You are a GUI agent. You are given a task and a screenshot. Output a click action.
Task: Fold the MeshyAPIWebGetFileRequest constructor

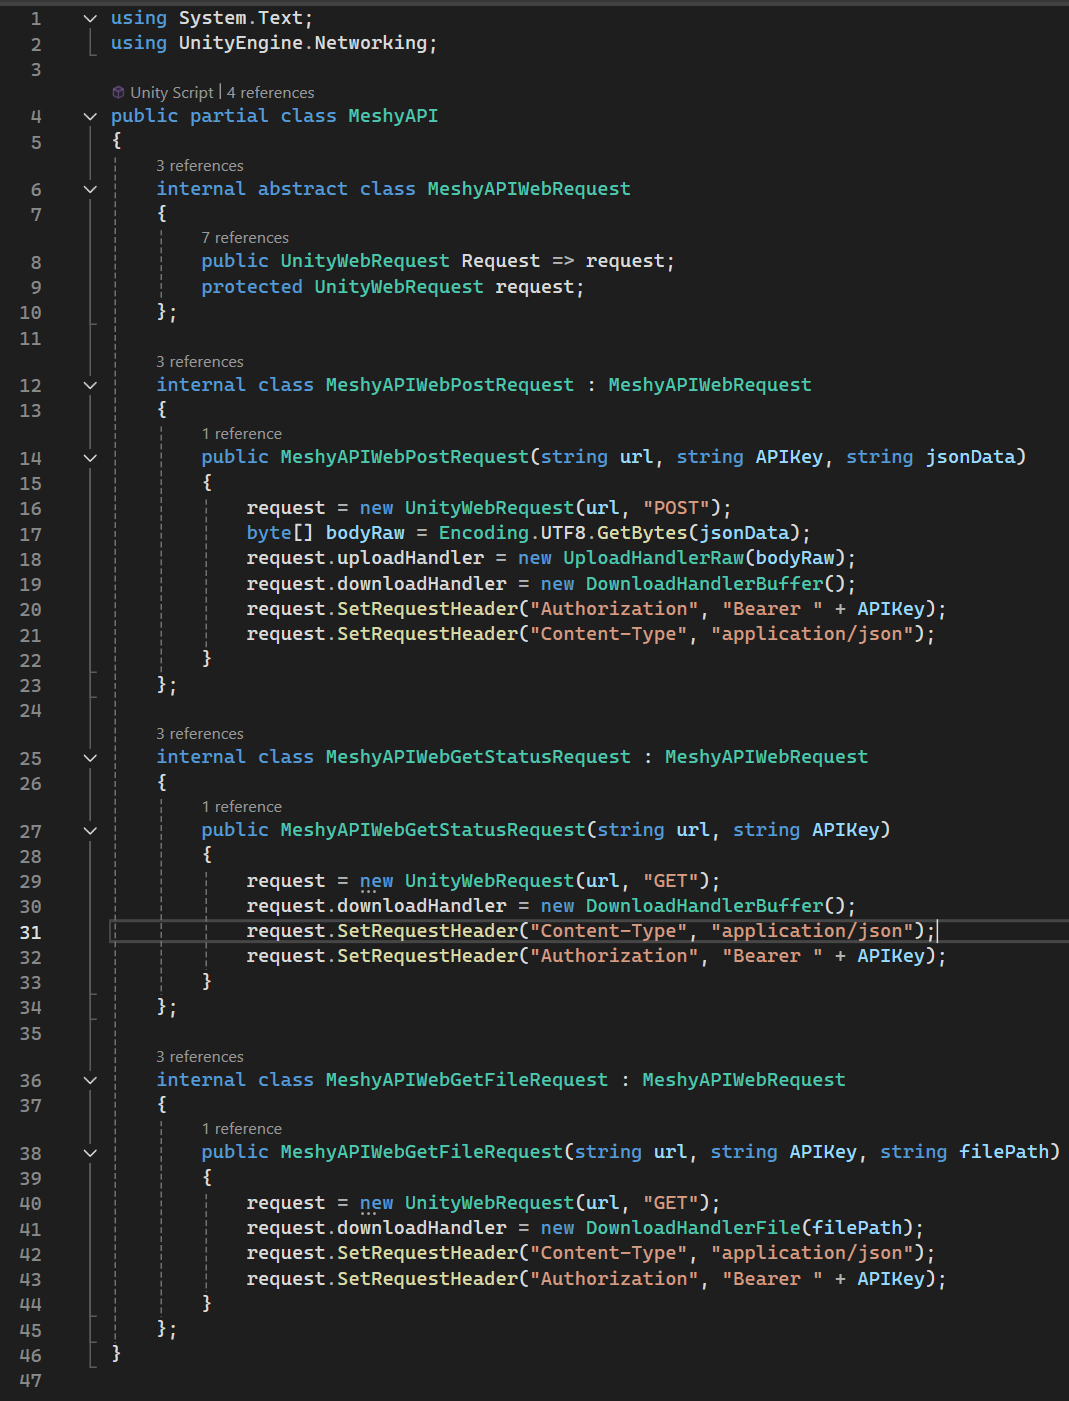coord(90,1153)
